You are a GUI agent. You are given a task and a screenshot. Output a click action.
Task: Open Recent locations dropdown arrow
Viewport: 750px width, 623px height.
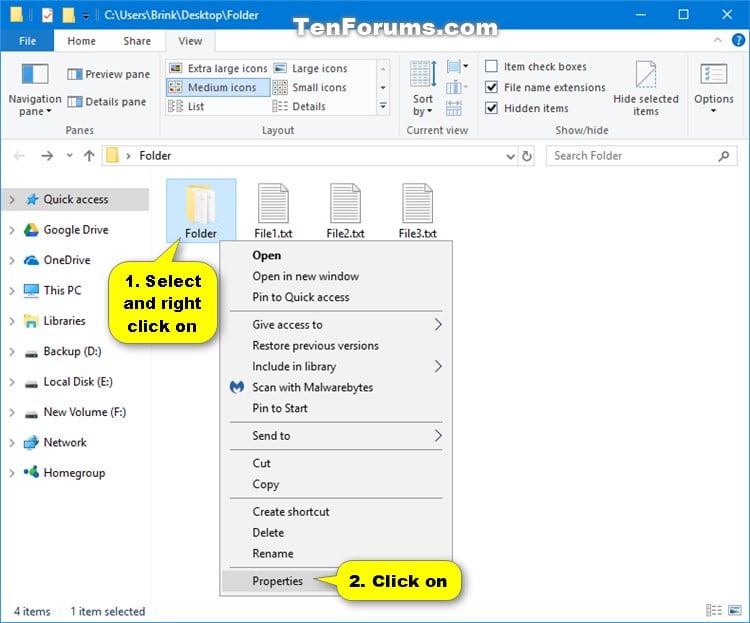pos(70,155)
